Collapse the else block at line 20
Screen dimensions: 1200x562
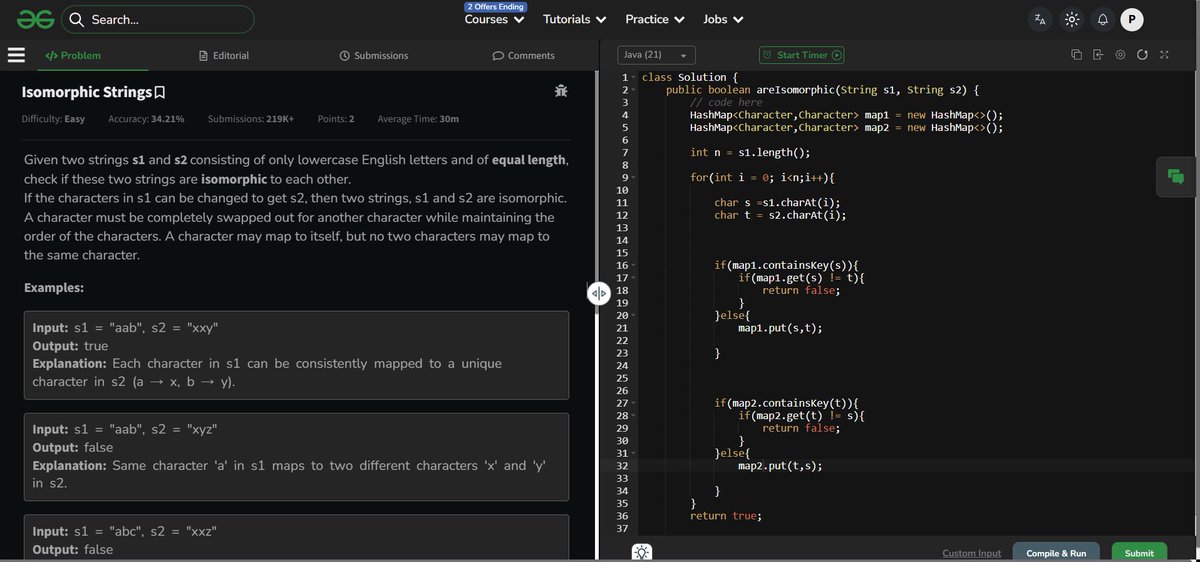(633, 315)
